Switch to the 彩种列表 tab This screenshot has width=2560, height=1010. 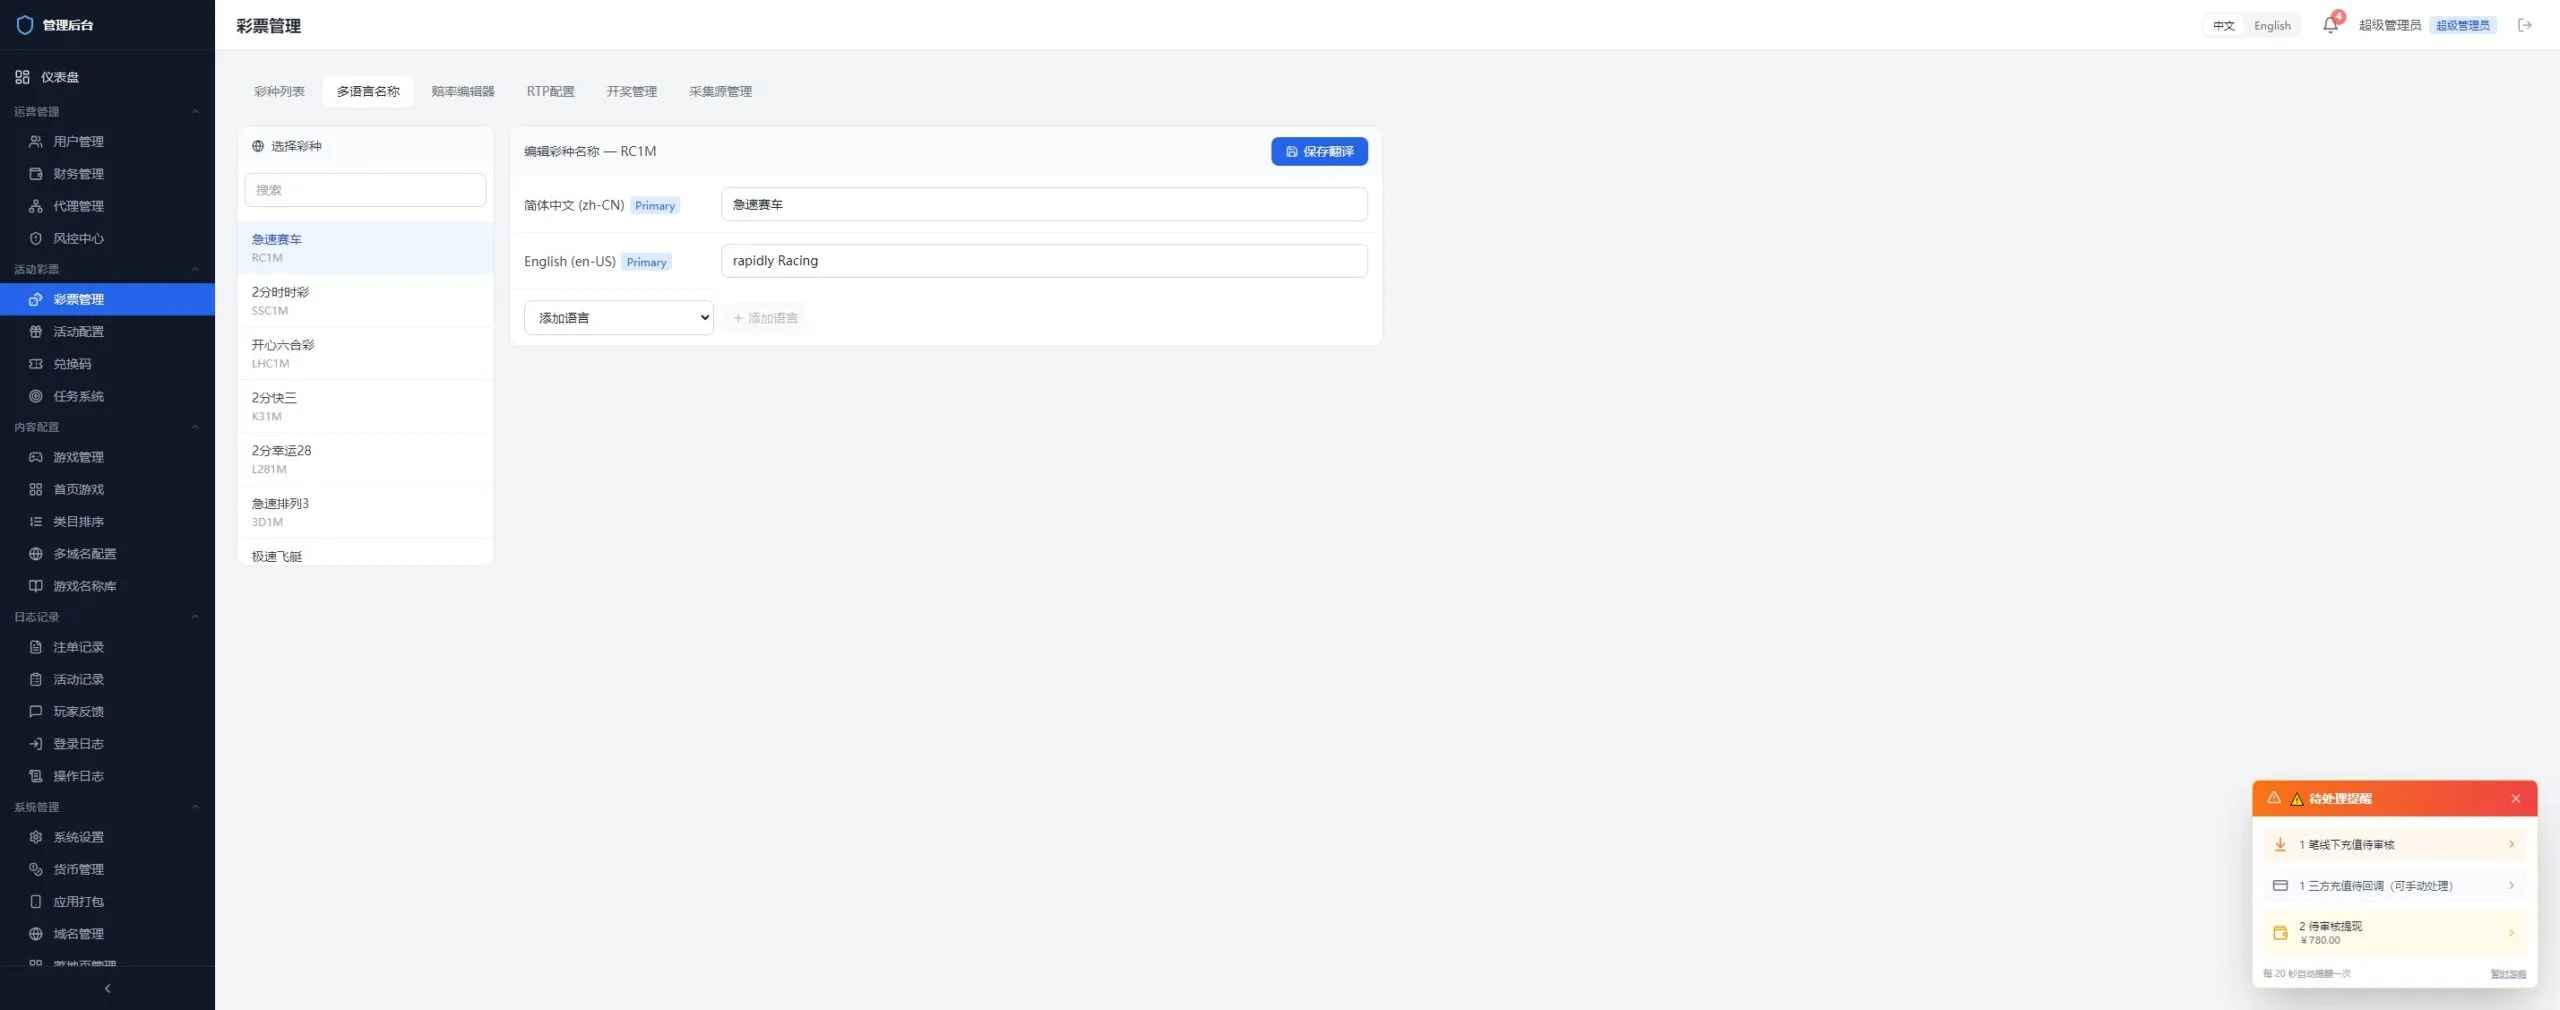tap(279, 91)
